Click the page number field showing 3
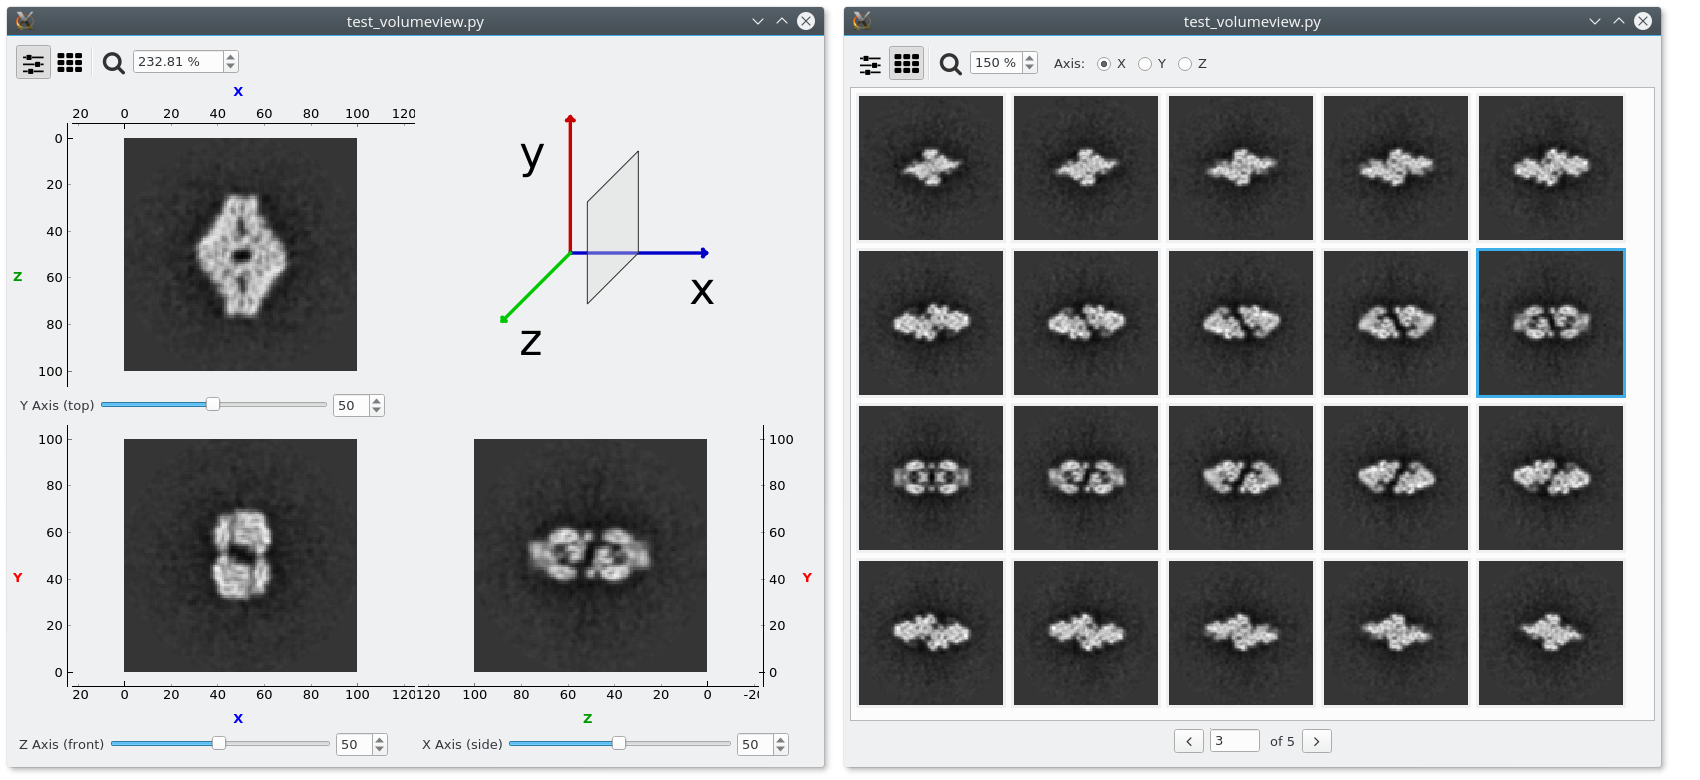The height and width of the screenshot is (780, 1700). pos(1235,741)
